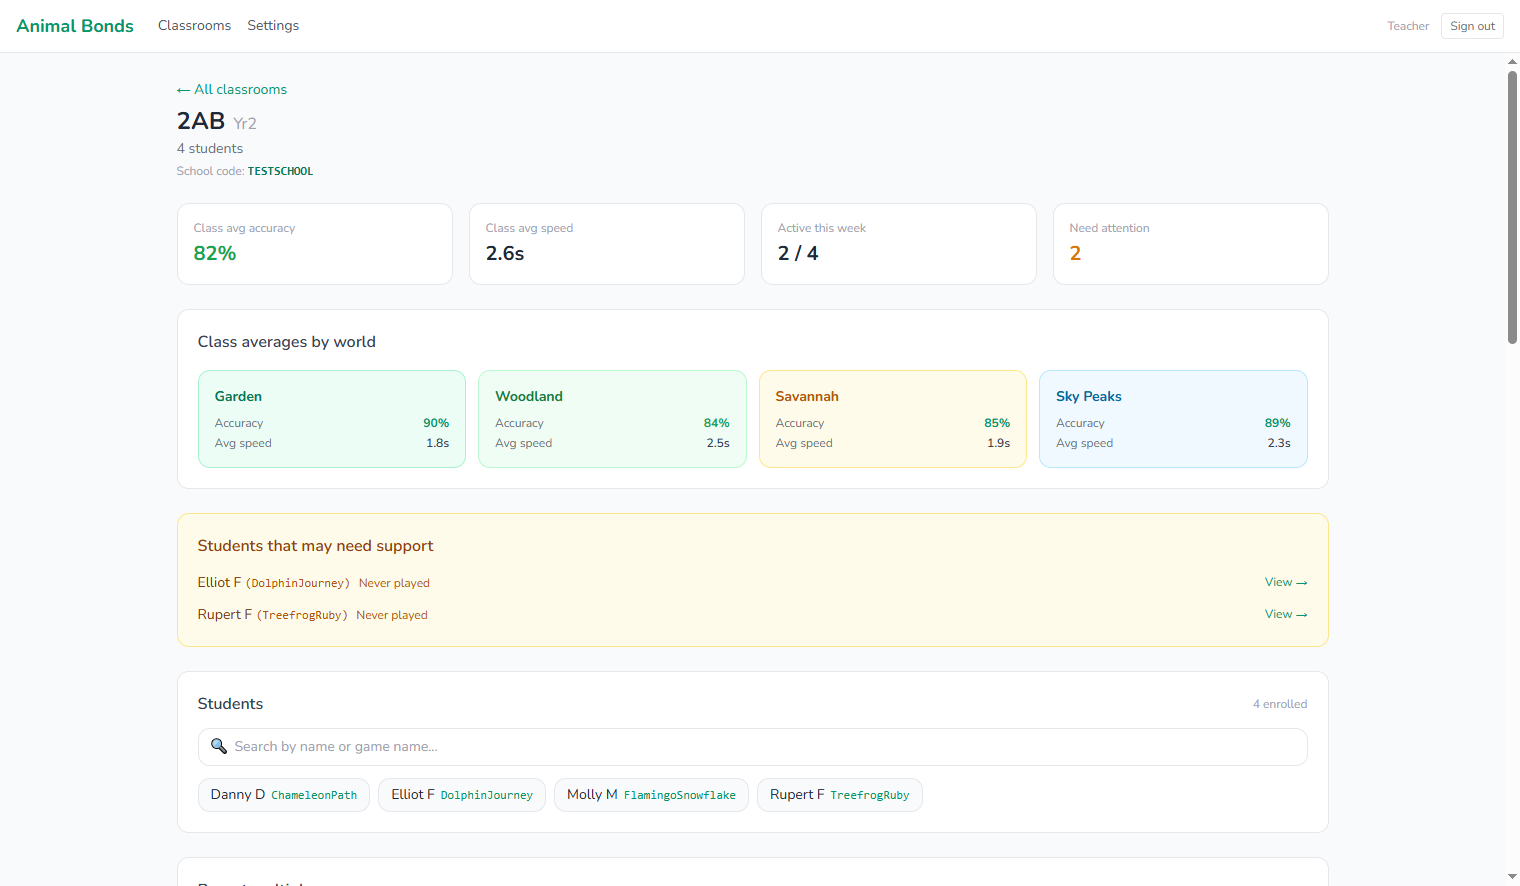Click the 4 enrolled label
The image size is (1520, 886).
pos(1280,705)
